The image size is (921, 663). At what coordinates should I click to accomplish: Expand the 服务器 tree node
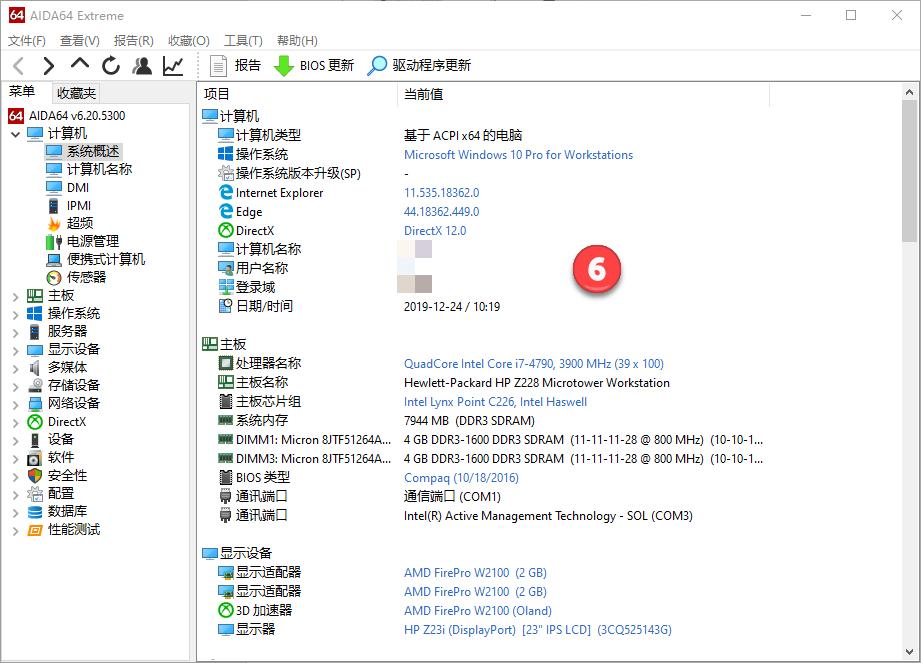click(x=15, y=333)
